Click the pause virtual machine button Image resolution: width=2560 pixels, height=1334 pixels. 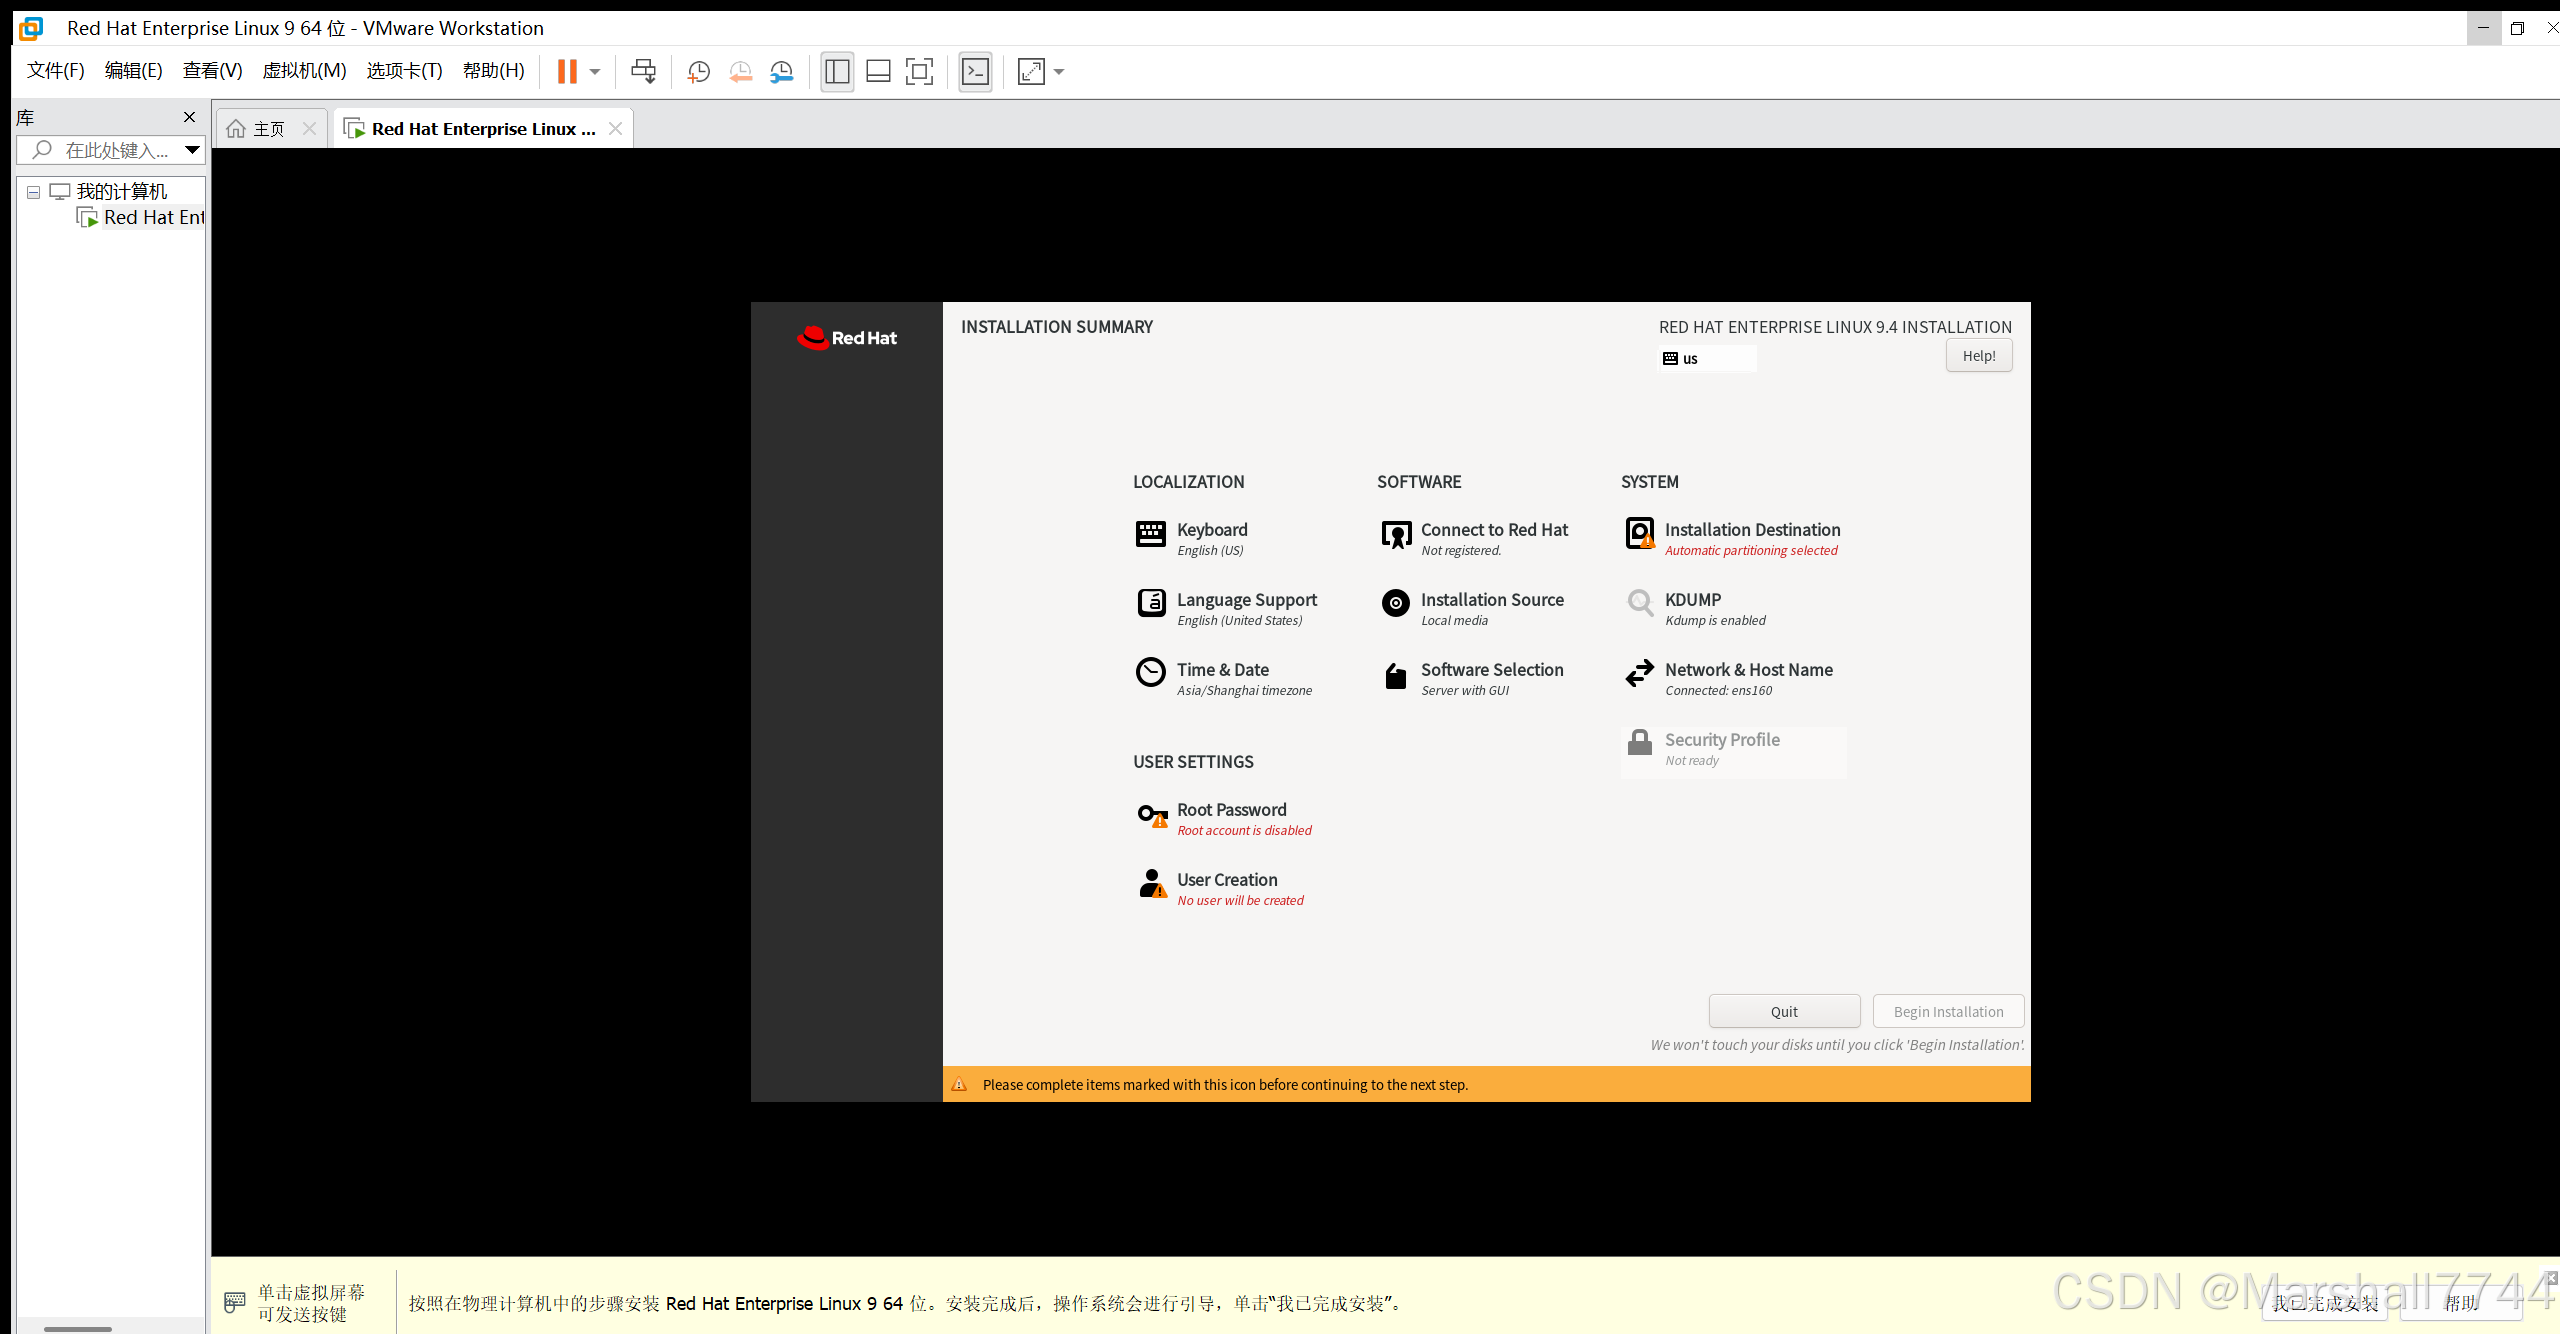(567, 71)
